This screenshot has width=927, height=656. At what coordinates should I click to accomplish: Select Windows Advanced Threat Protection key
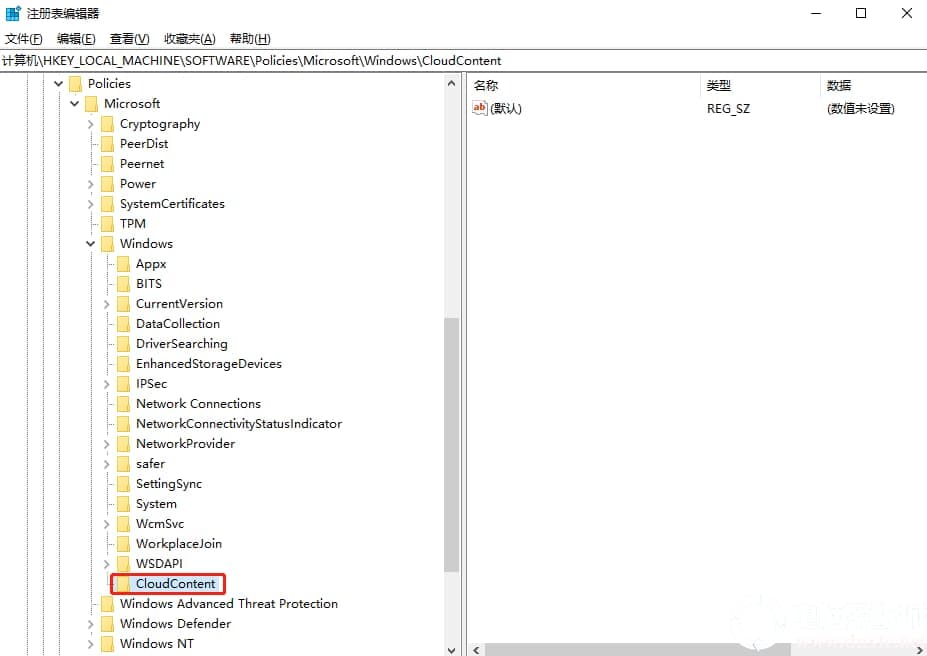[229, 604]
